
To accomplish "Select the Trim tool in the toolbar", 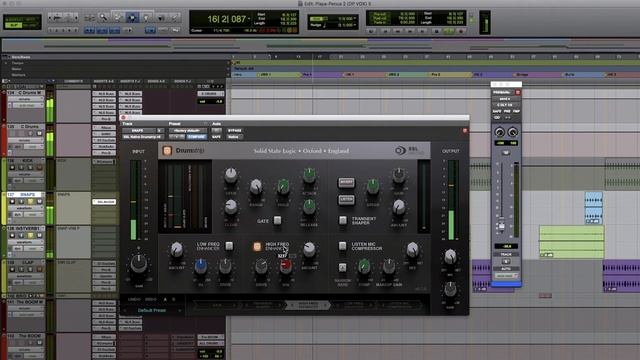I will (x=118, y=18).
